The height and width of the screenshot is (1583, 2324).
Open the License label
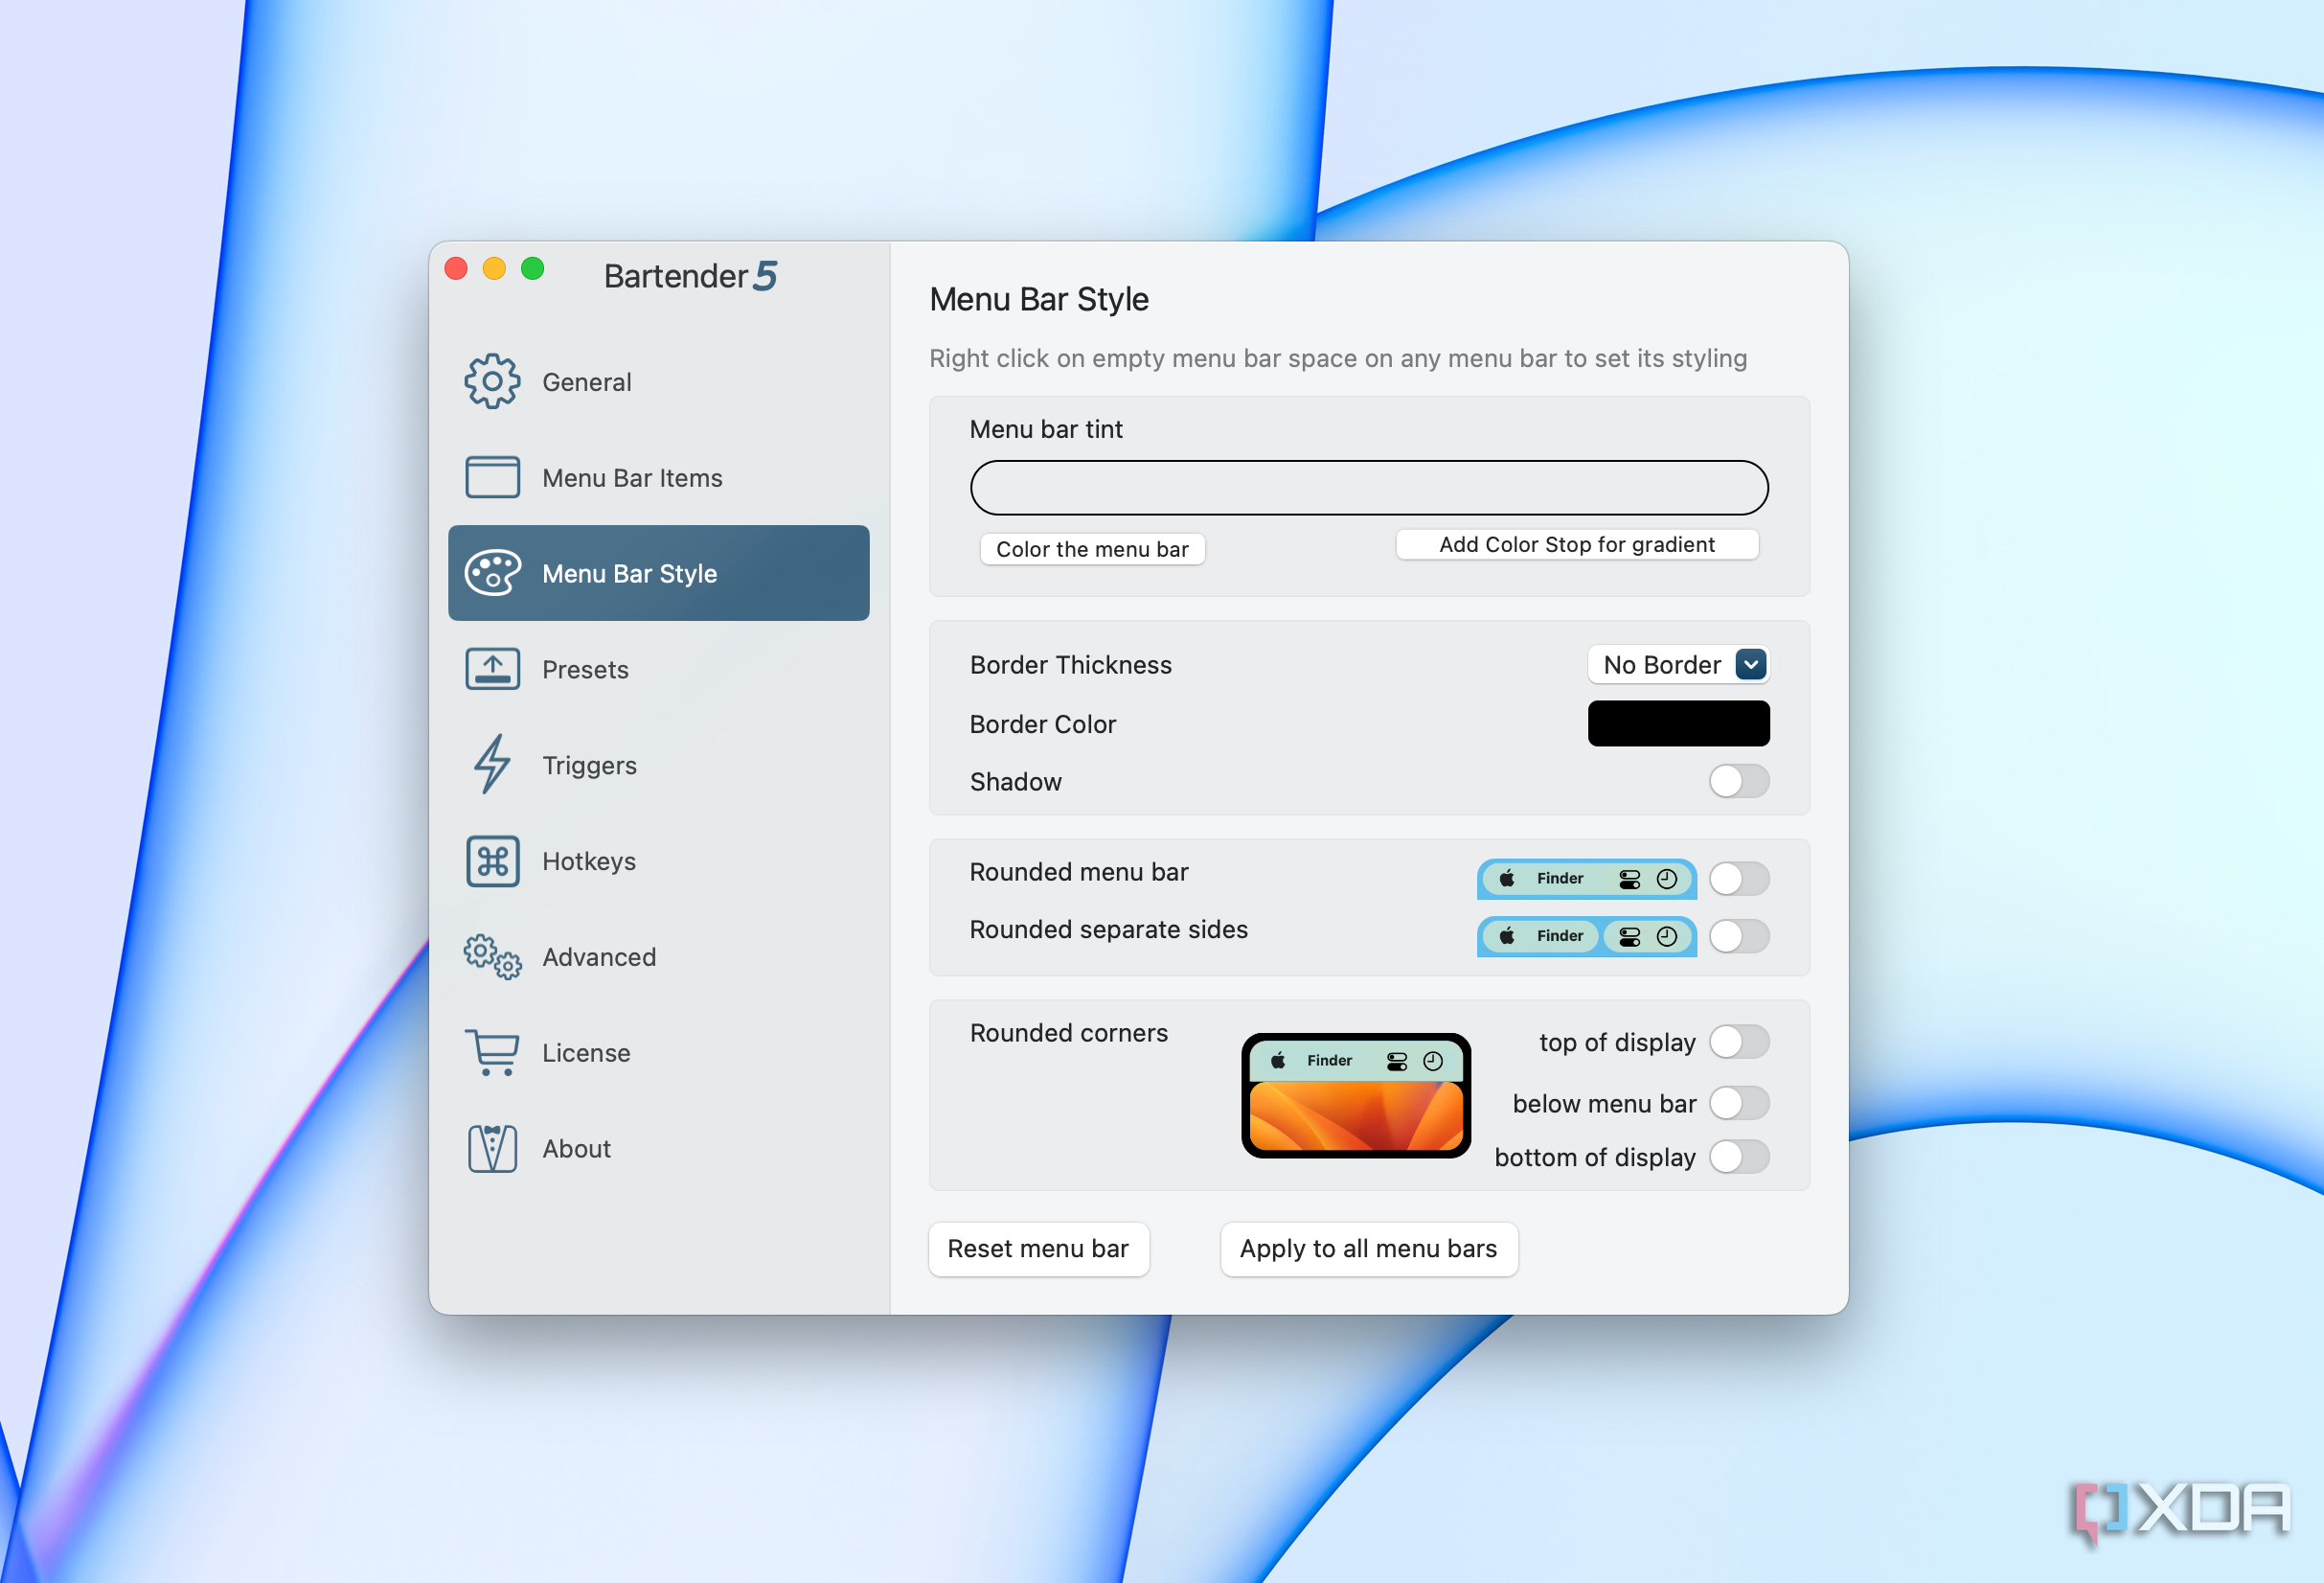(586, 1053)
